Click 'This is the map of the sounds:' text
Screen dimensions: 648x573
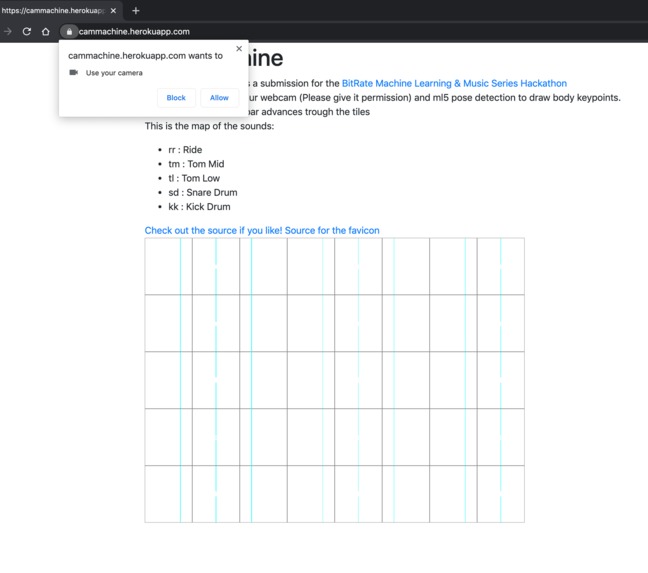click(209, 126)
